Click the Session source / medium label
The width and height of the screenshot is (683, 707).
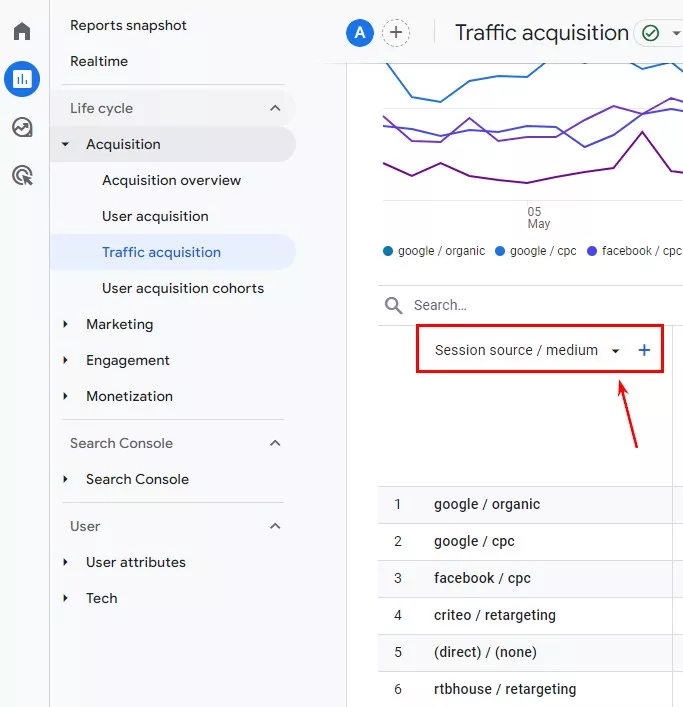click(516, 350)
